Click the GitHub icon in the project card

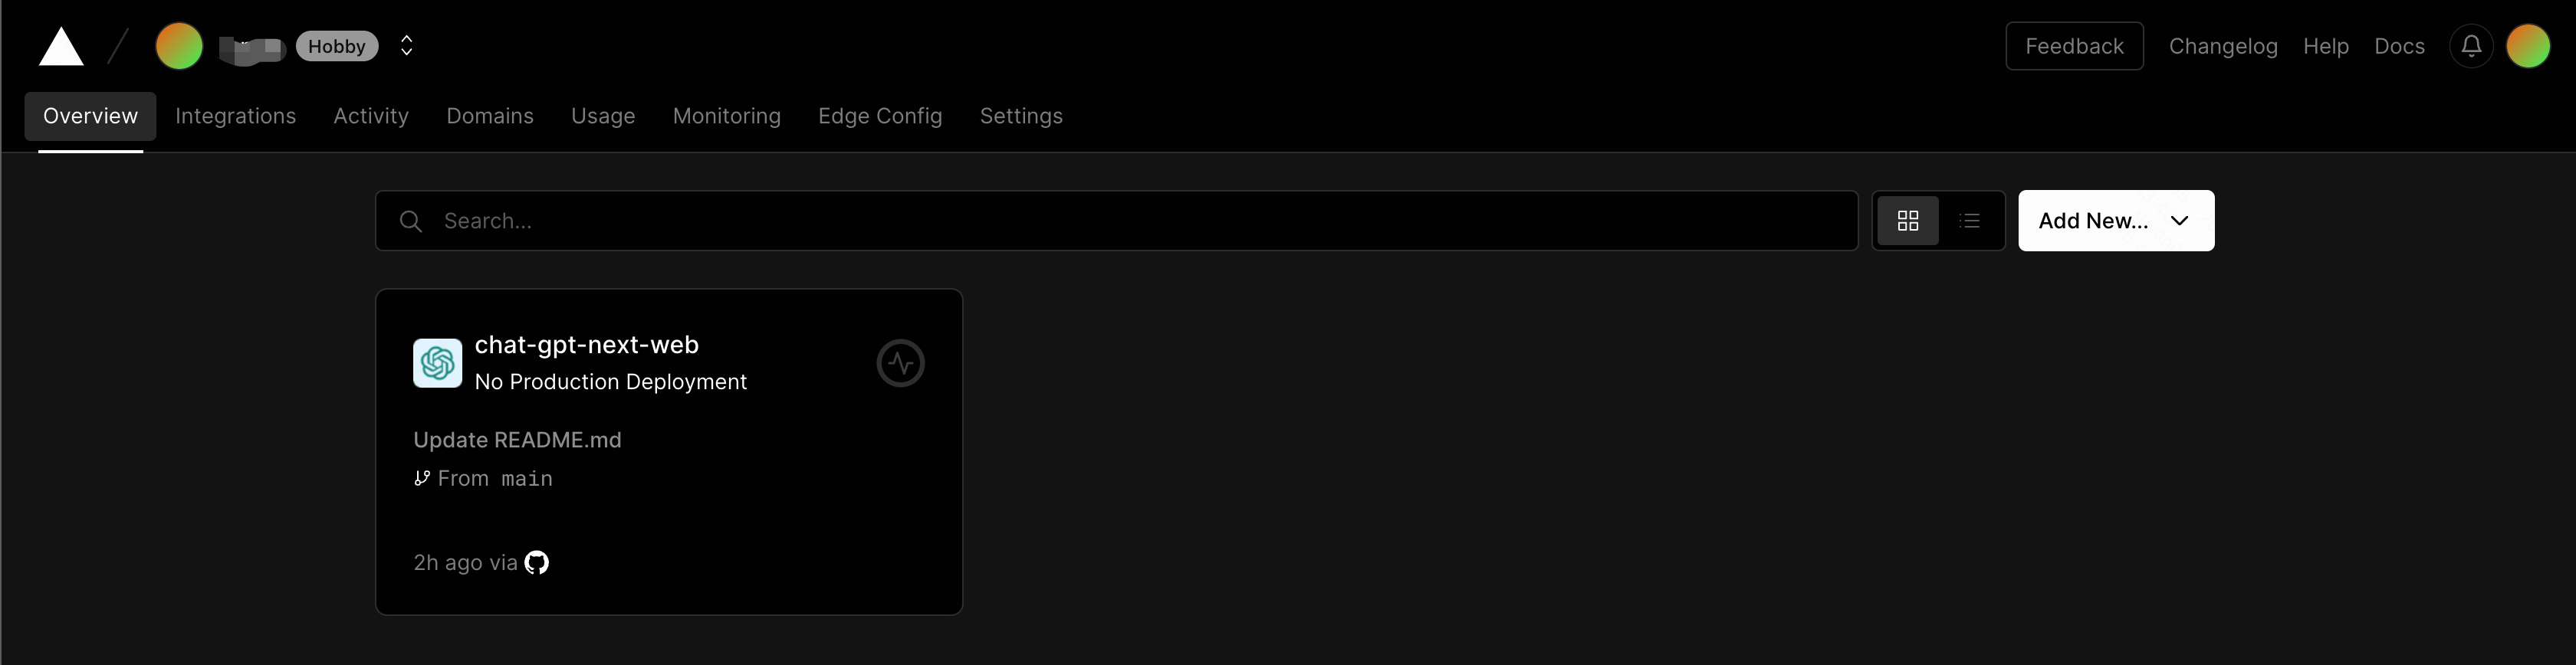click(x=537, y=562)
